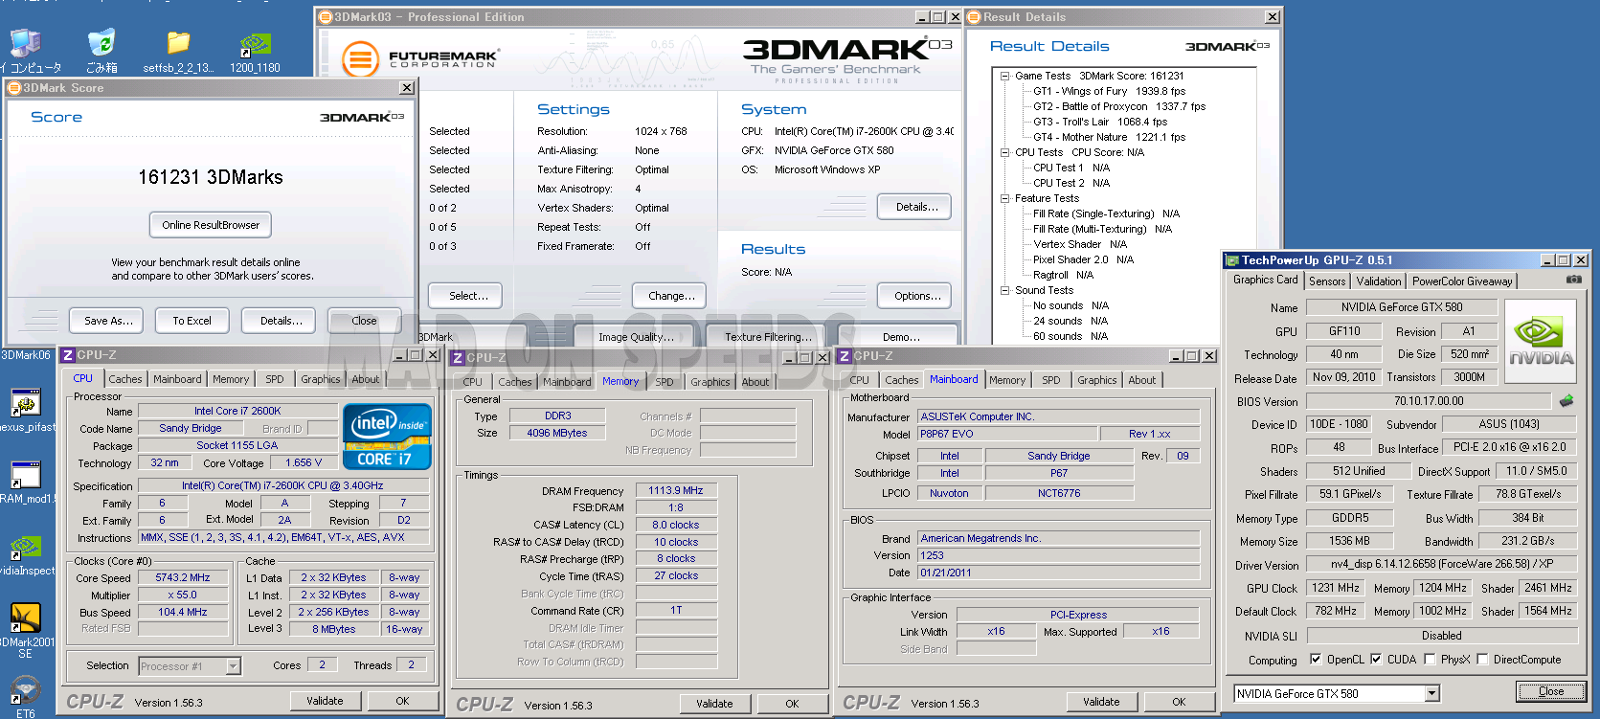The image size is (1600, 719).
Task: Open the nvidiaInspector desktop icon
Action: point(25,548)
